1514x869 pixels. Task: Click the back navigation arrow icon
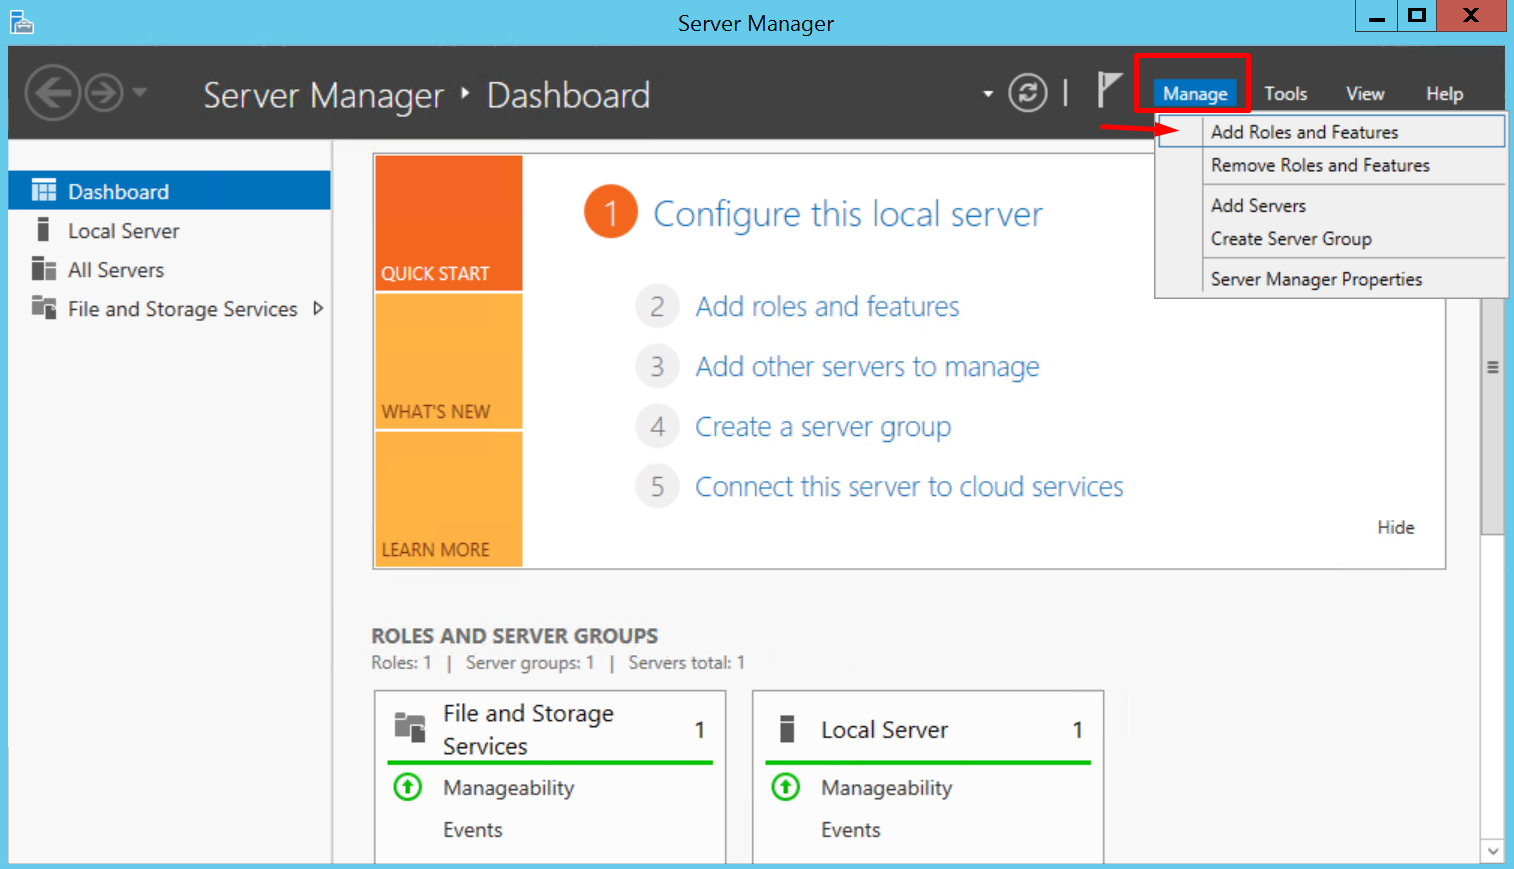pyautogui.click(x=52, y=93)
